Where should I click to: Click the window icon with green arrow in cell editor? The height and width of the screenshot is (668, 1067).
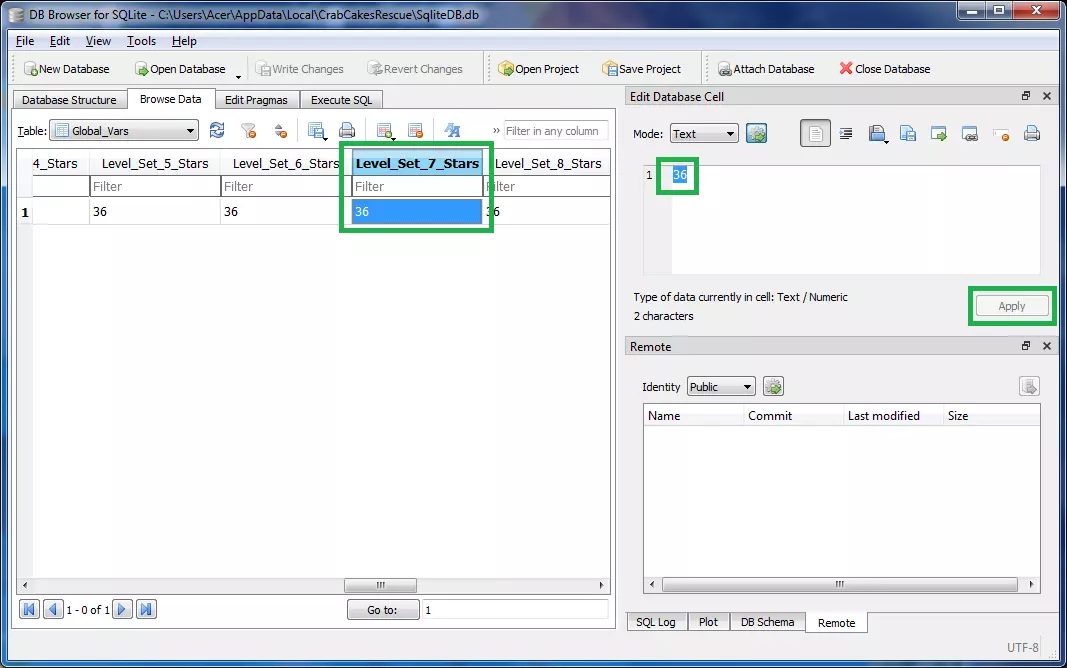click(939, 133)
